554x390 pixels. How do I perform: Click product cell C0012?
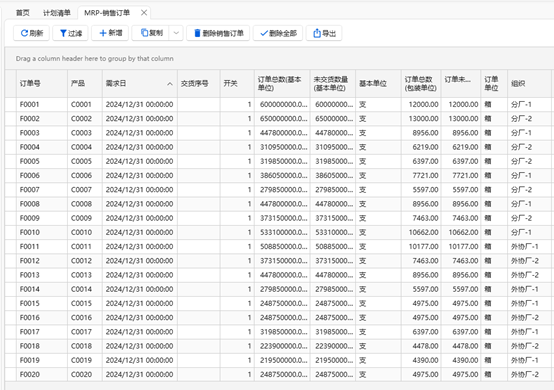85,261
